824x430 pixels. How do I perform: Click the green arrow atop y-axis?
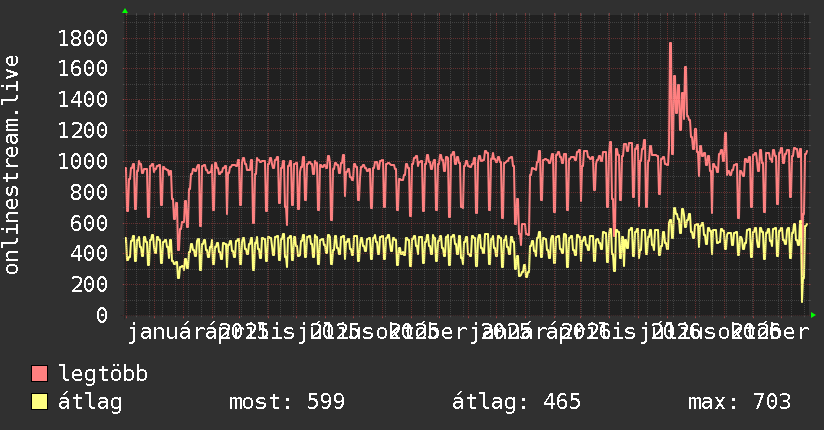125,11
